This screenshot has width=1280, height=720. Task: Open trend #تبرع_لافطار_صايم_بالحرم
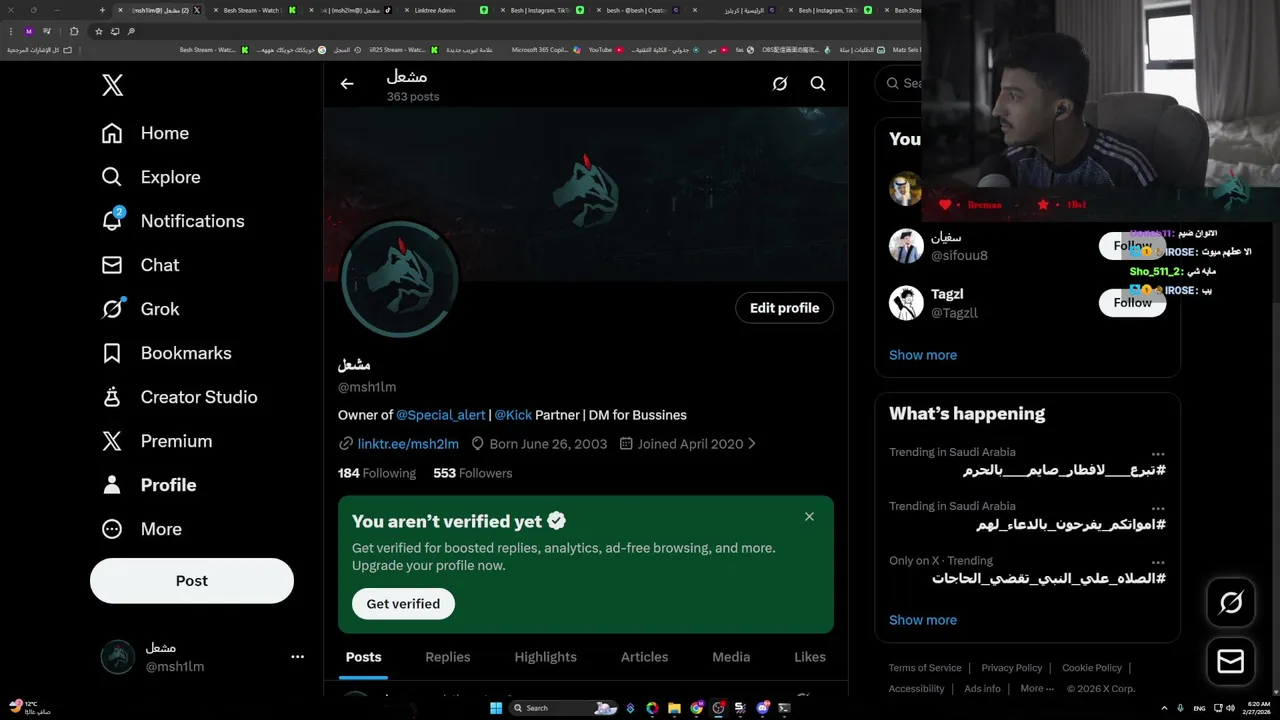click(x=1064, y=470)
